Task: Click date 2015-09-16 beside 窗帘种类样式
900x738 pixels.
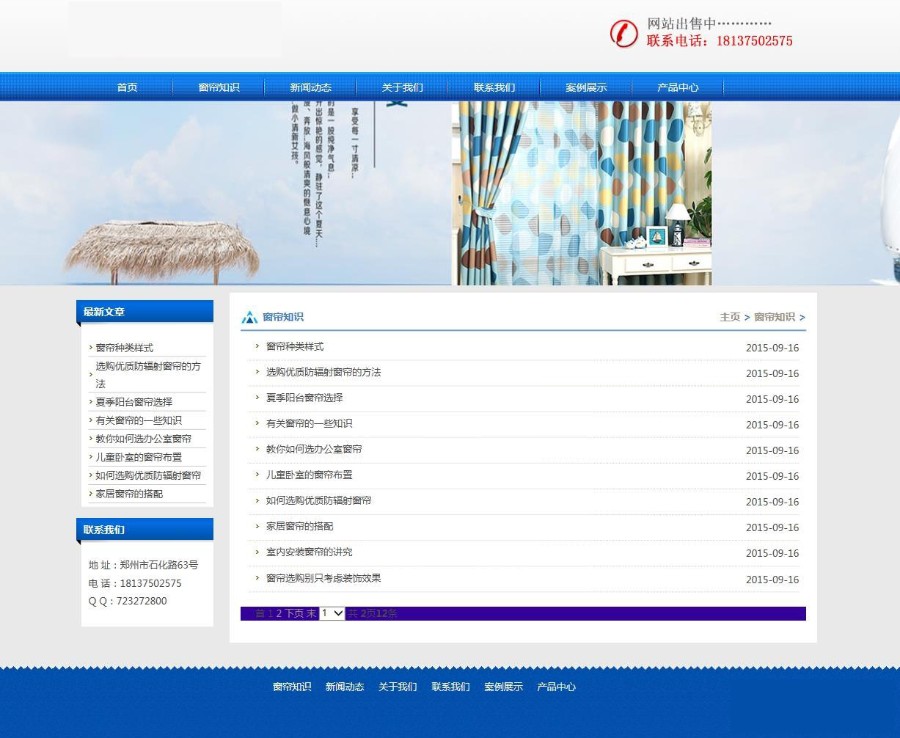Action: [772, 347]
